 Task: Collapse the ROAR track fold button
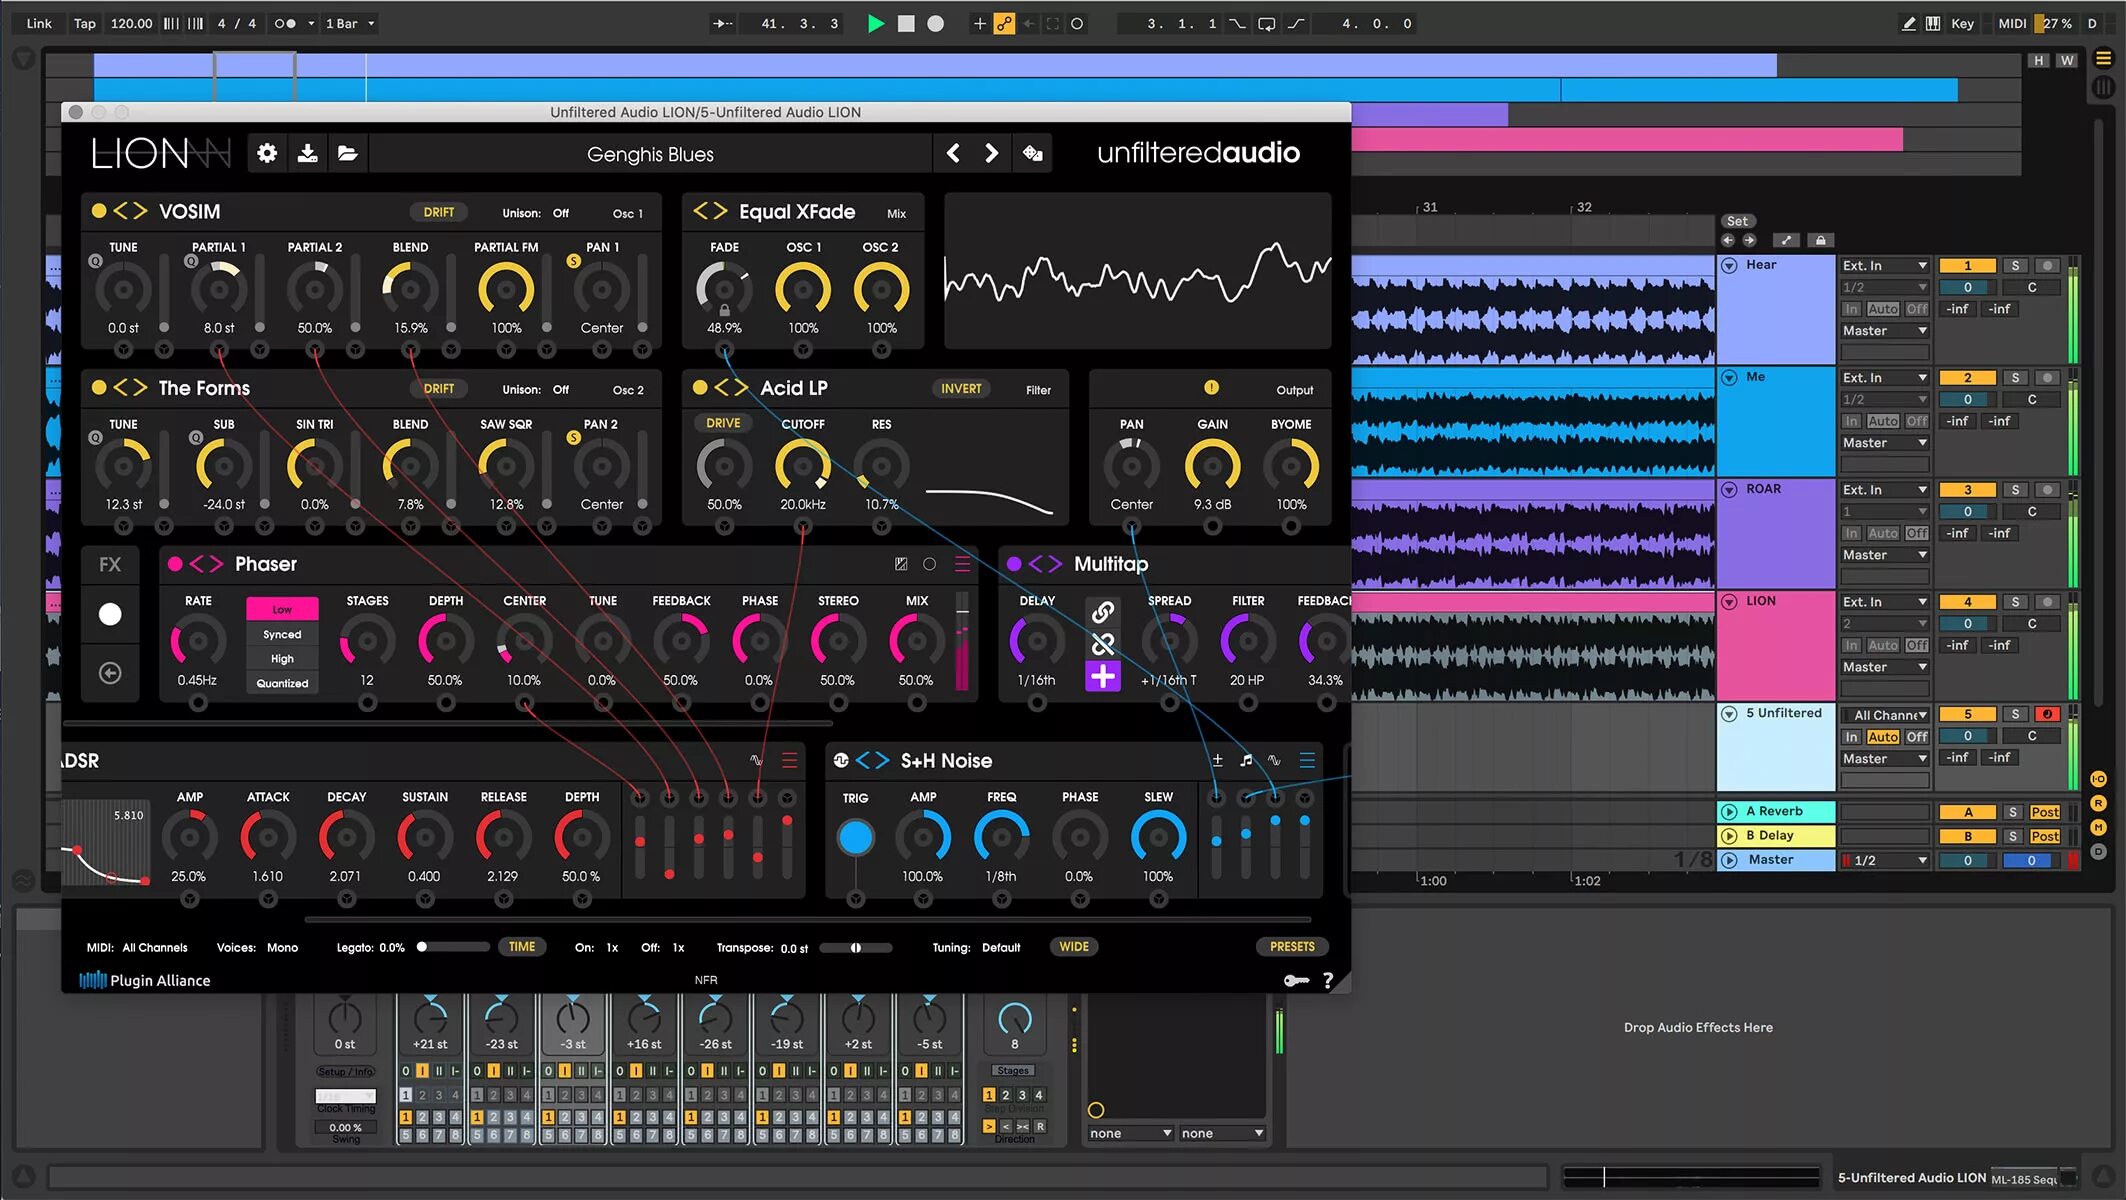(1729, 489)
